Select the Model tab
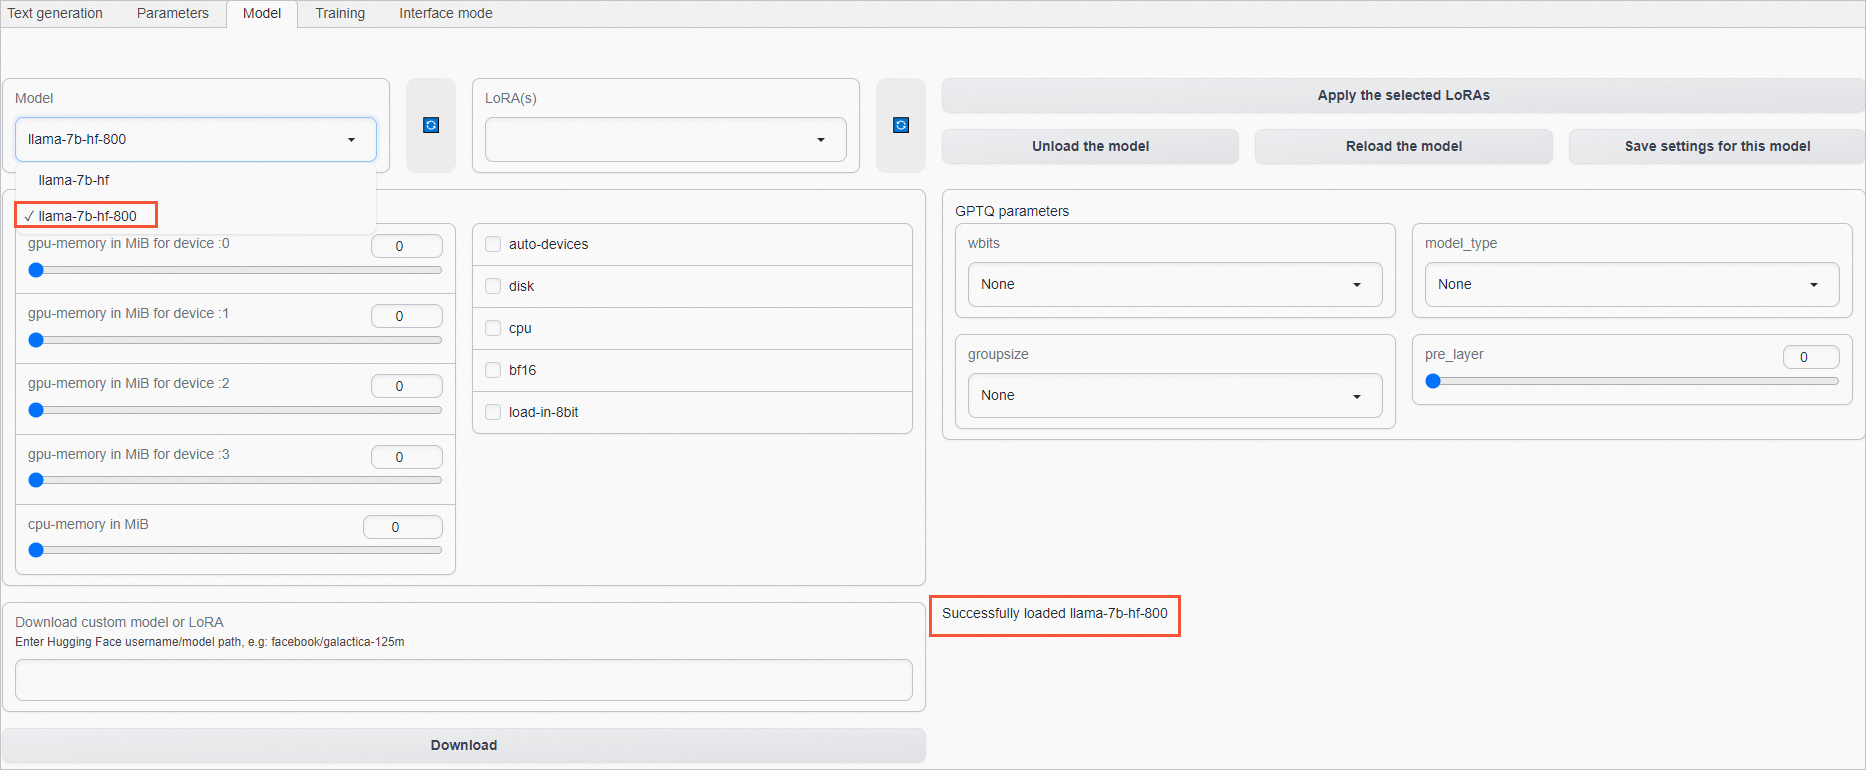1866x770 pixels. 262,13
